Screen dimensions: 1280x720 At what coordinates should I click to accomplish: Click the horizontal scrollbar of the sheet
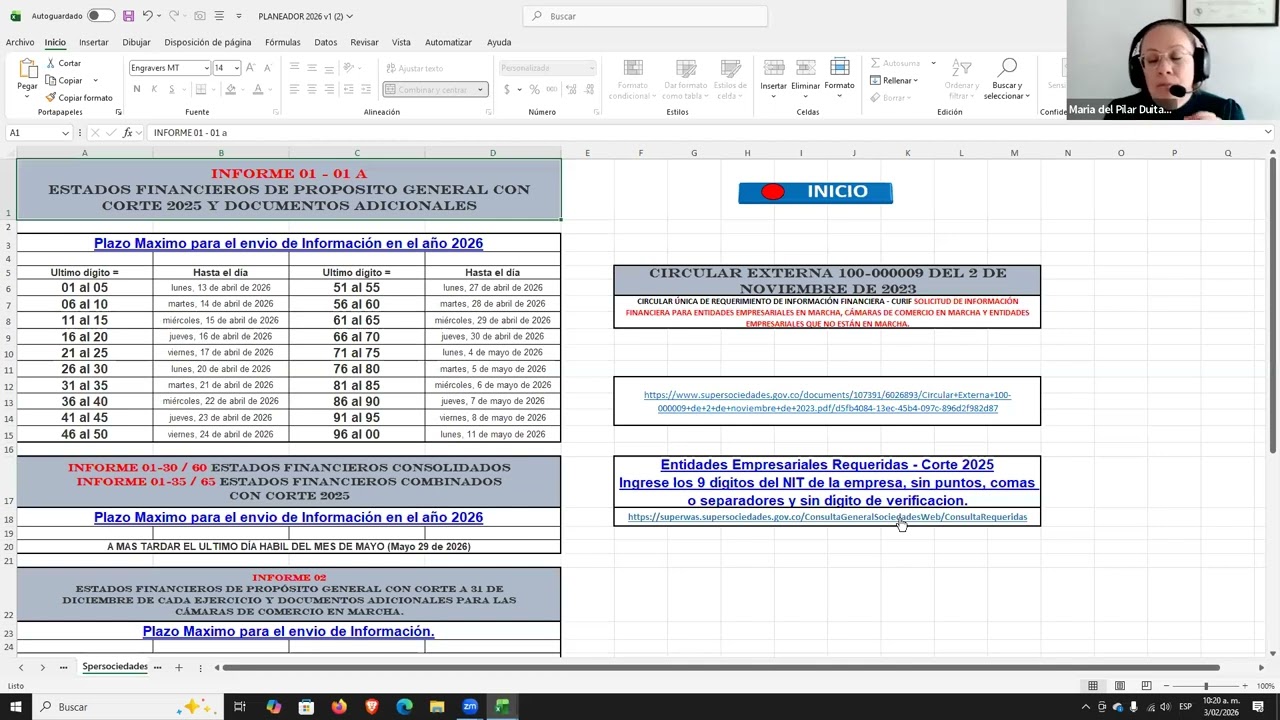pos(720,667)
